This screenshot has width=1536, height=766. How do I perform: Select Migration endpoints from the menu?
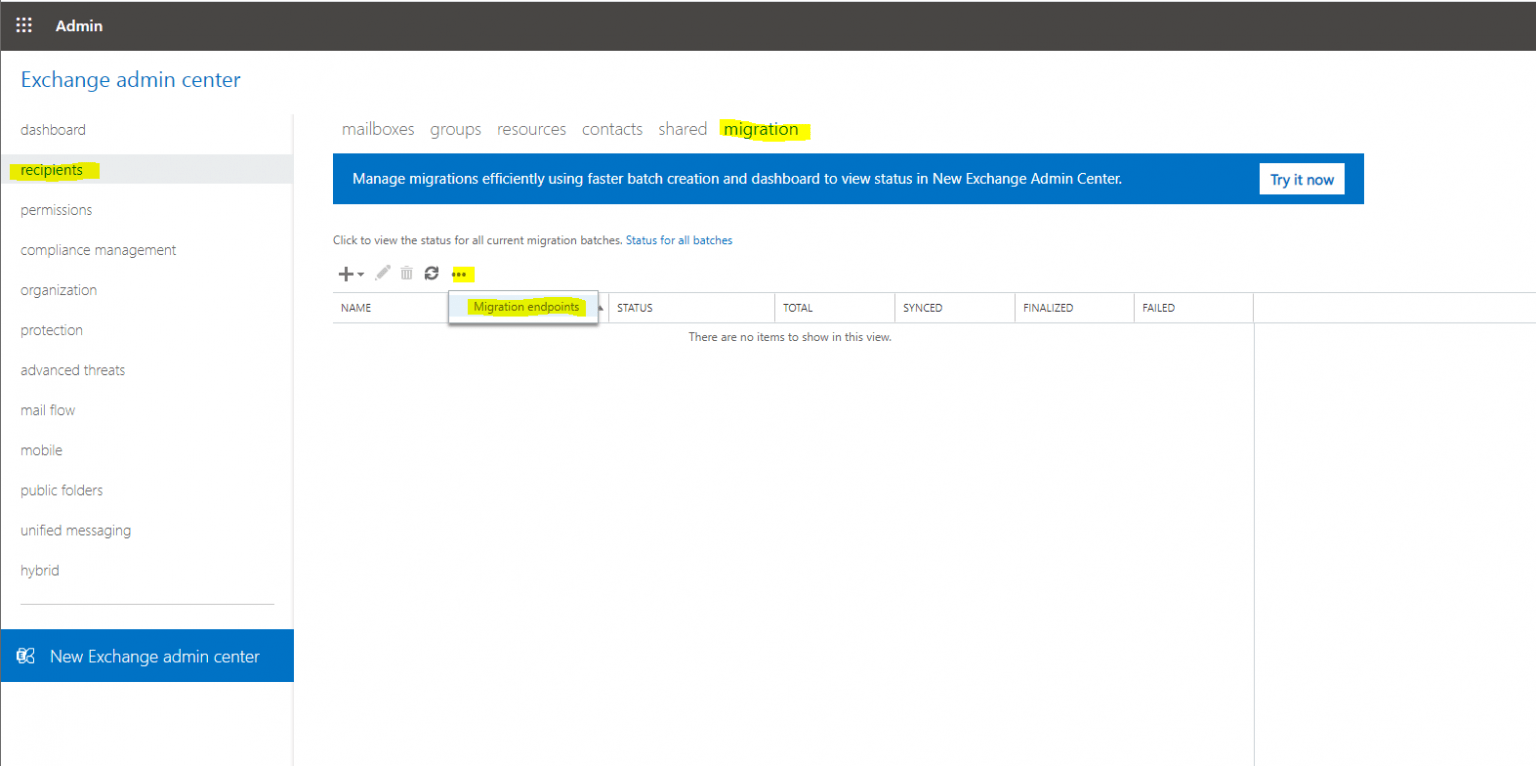(526, 306)
